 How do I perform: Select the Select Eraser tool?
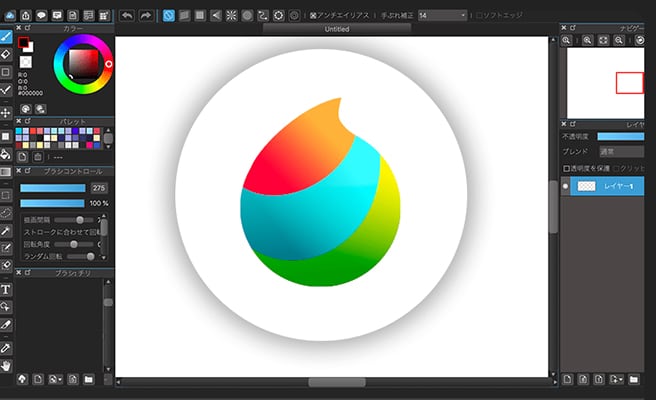click(6, 265)
